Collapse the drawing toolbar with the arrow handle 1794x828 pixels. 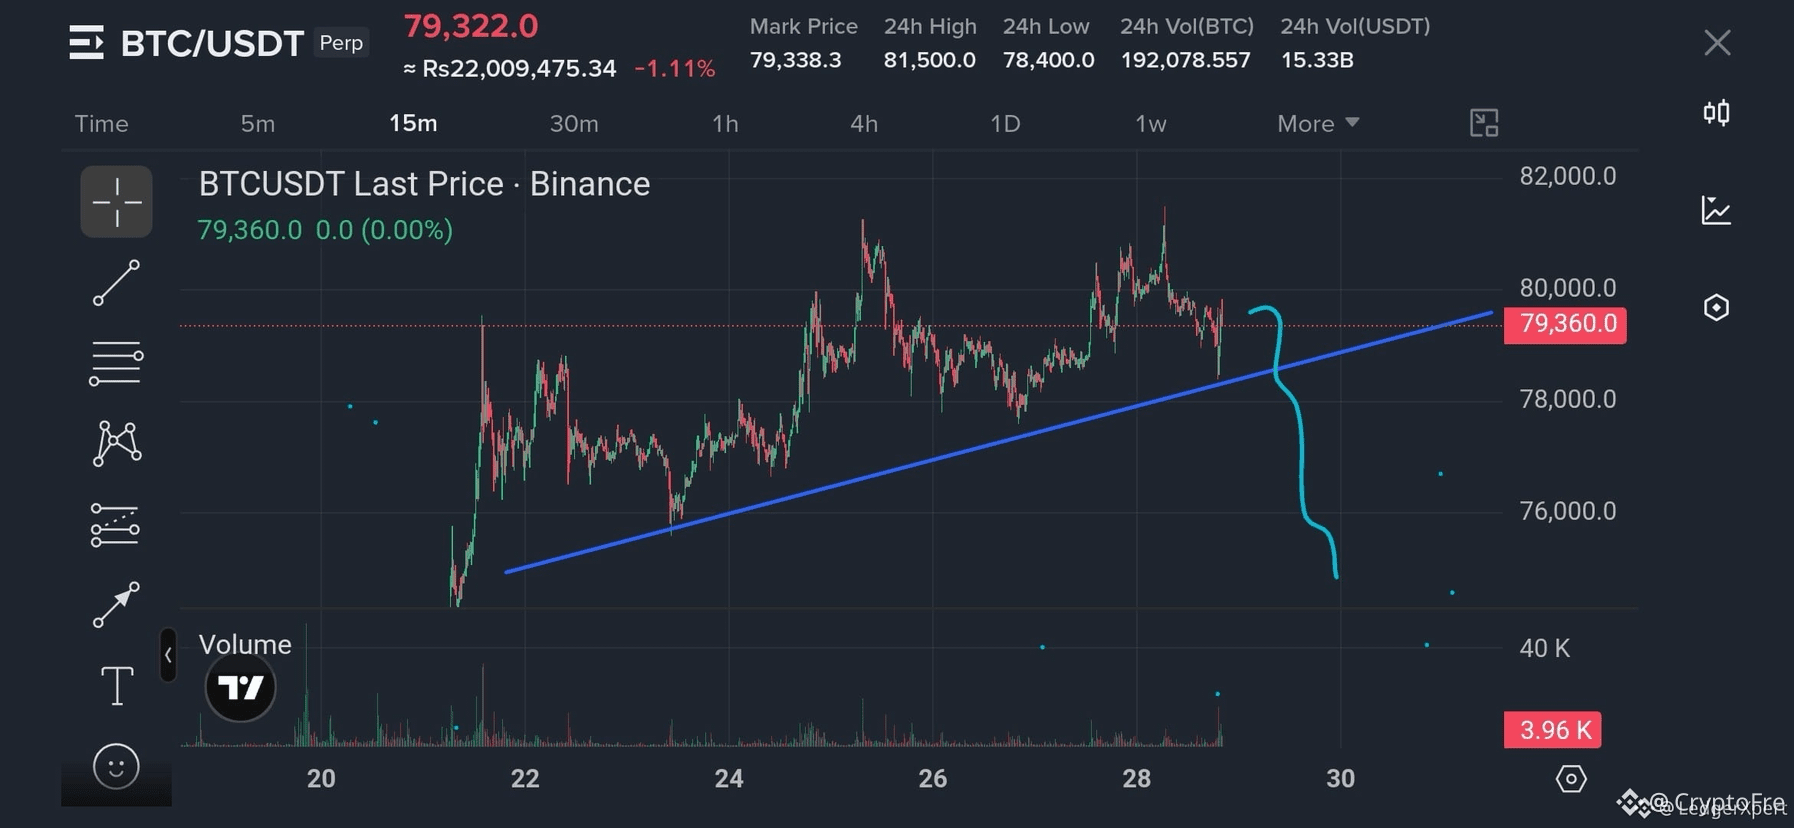(x=168, y=655)
